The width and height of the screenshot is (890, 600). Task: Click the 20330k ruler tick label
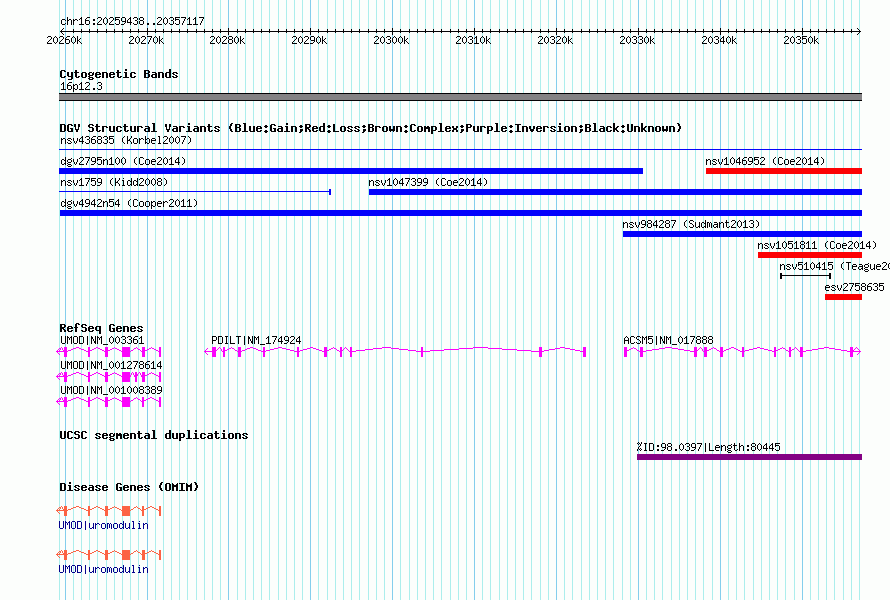coord(637,40)
